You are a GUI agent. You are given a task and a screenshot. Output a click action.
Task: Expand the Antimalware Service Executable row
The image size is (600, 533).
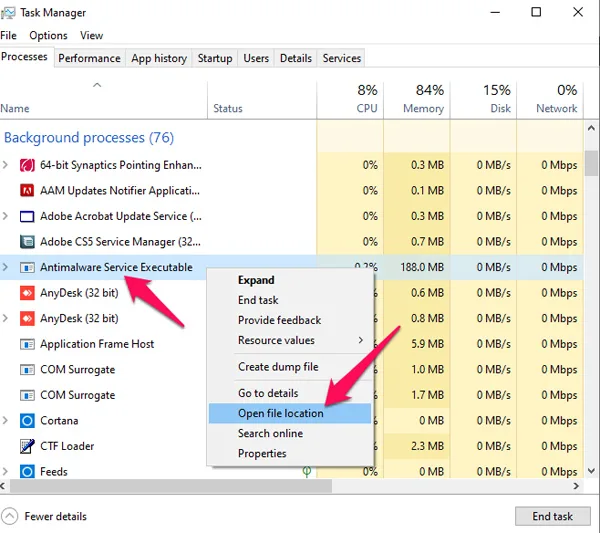[5, 267]
